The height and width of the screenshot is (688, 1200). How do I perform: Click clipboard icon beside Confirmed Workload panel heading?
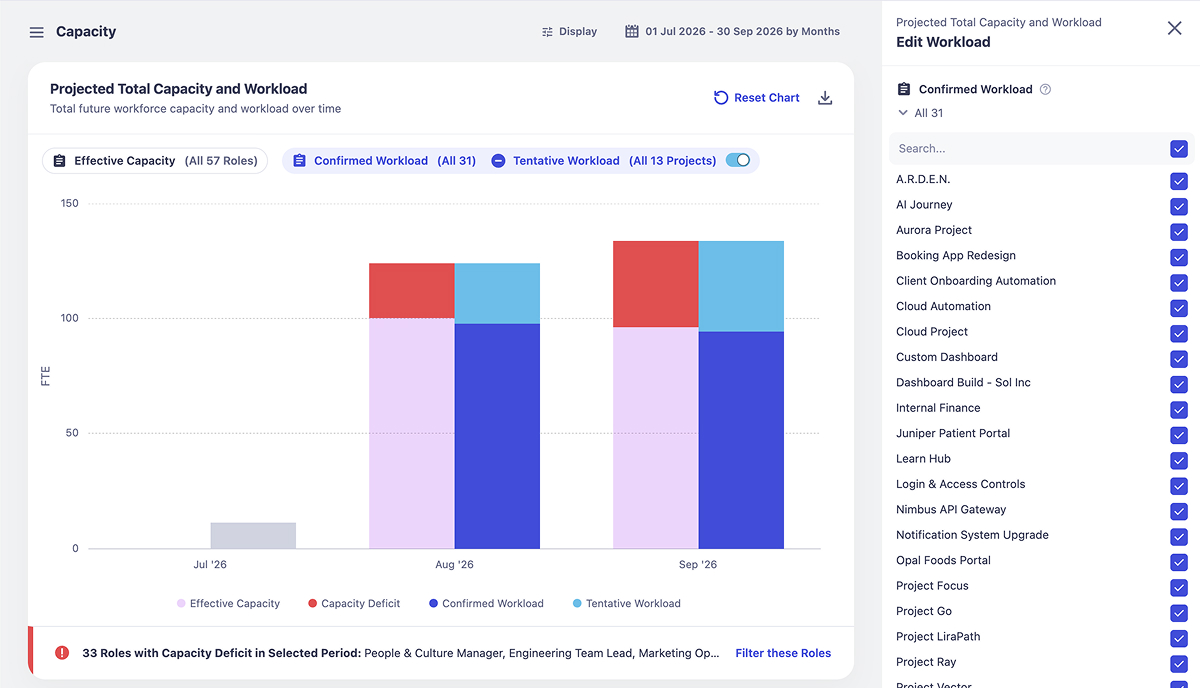(x=904, y=89)
